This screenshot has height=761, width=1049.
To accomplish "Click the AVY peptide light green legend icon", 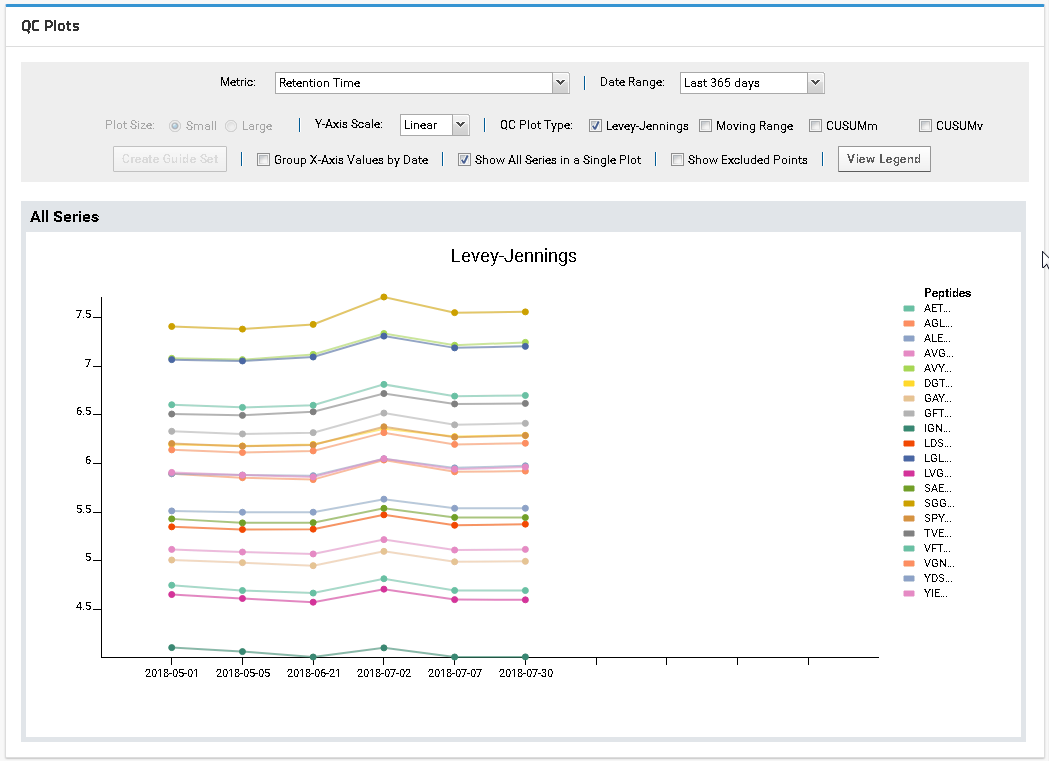I will 909,369.
